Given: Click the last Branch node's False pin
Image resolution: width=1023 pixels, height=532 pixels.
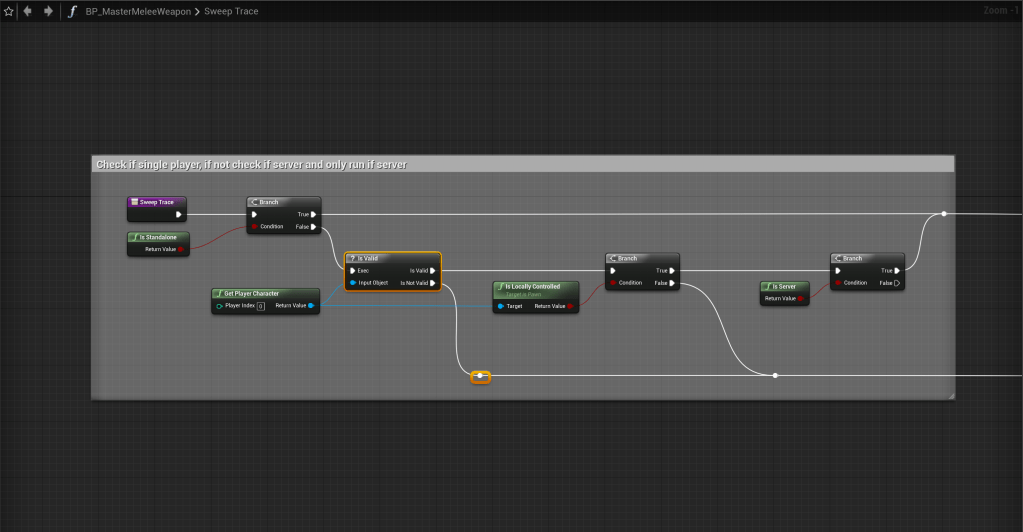Looking at the screenshot, I should [897, 283].
